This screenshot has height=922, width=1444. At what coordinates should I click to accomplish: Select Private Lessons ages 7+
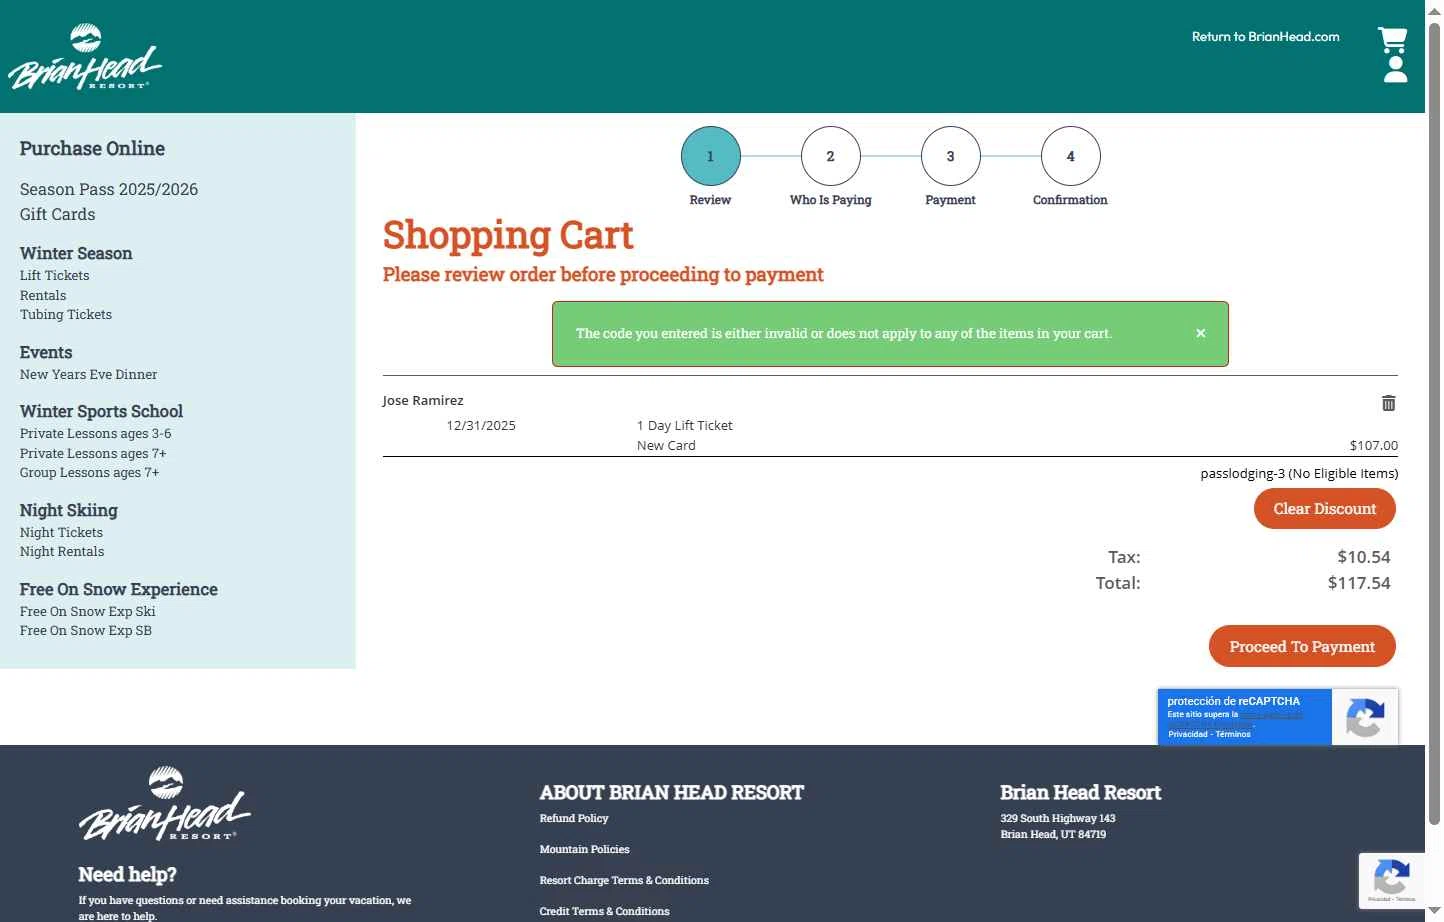coord(93,453)
